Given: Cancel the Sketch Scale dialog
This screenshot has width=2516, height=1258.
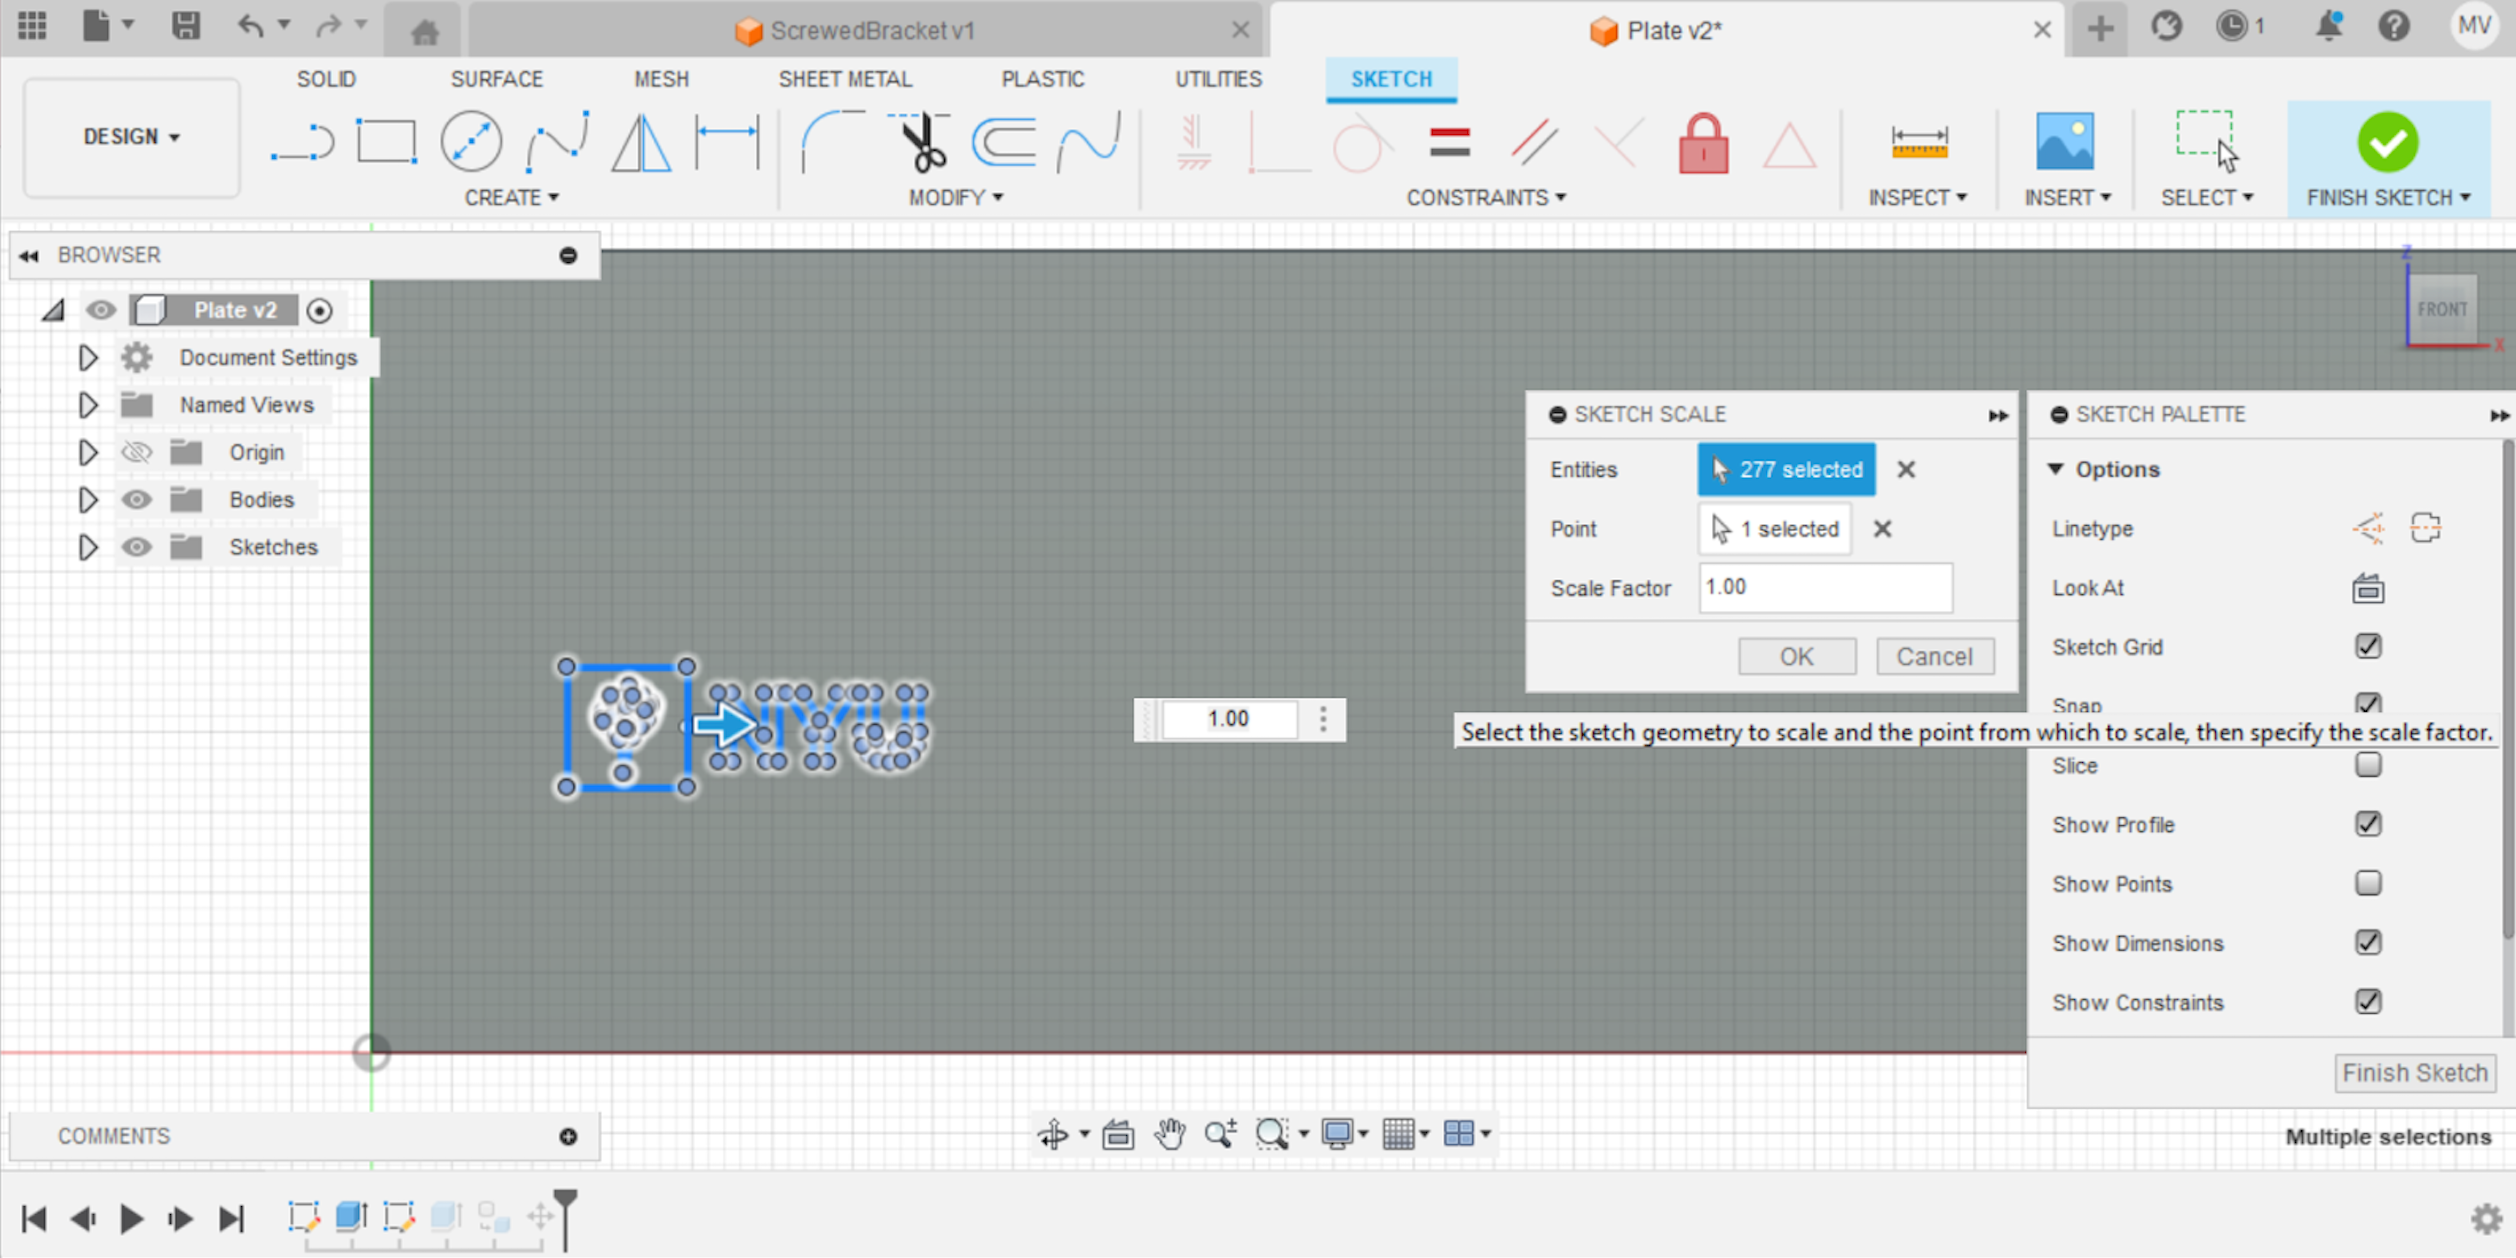Looking at the screenshot, I should click(1934, 656).
